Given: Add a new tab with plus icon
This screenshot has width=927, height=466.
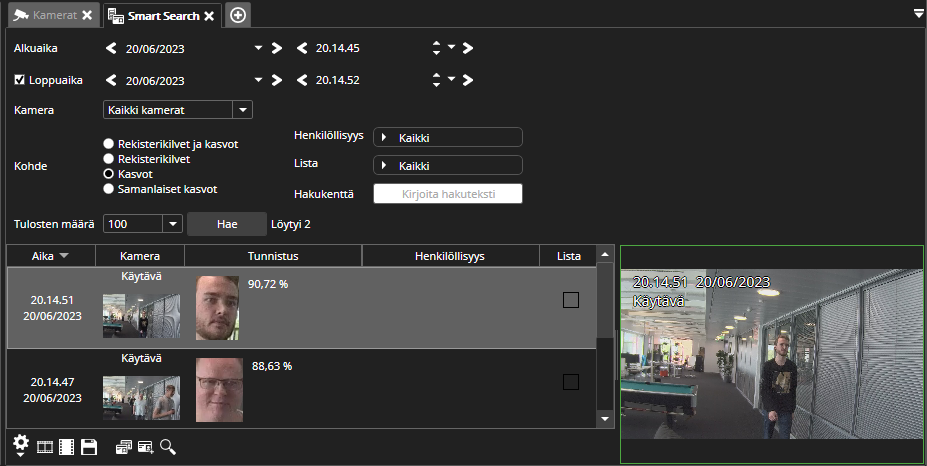Looking at the screenshot, I should click(239, 15).
